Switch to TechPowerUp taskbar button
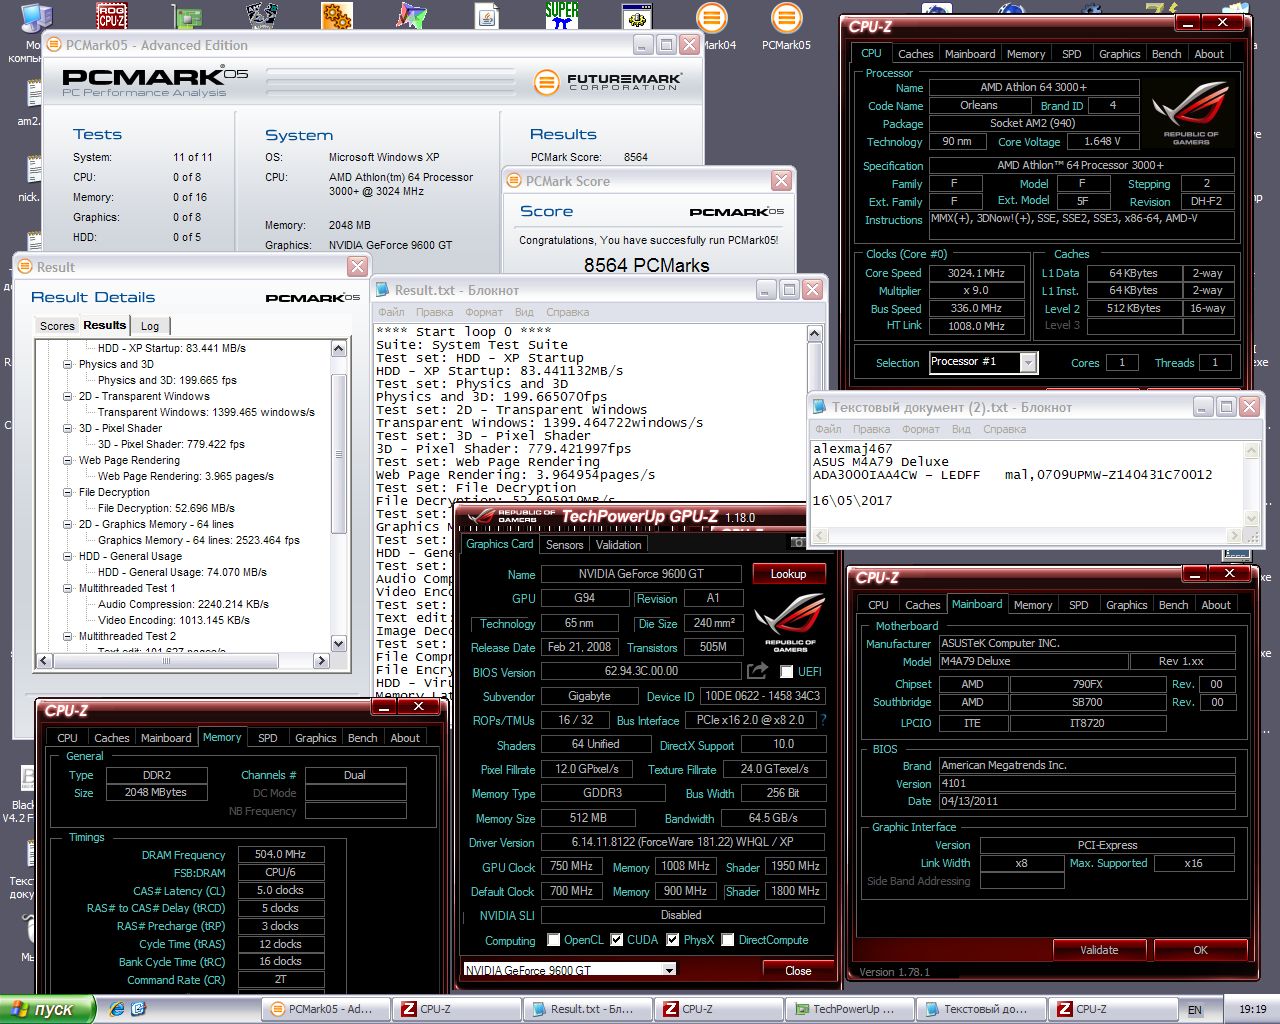Screen dimensions: 1280x1024 (849, 1009)
